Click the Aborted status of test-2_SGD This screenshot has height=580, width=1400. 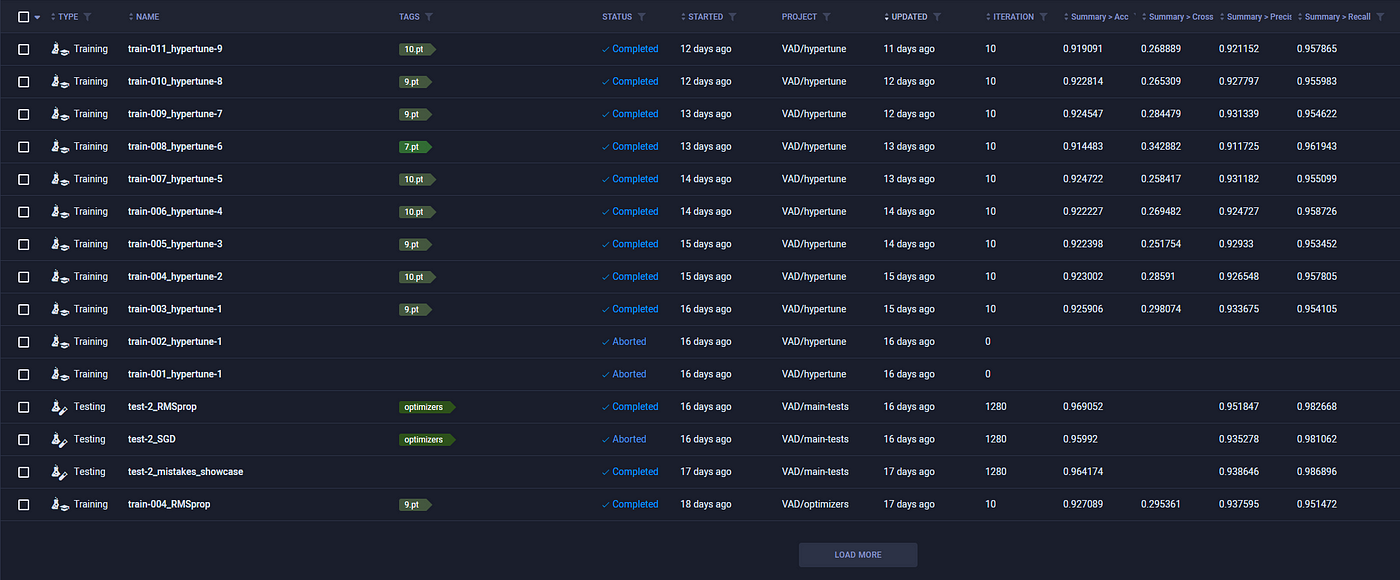point(624,439)
